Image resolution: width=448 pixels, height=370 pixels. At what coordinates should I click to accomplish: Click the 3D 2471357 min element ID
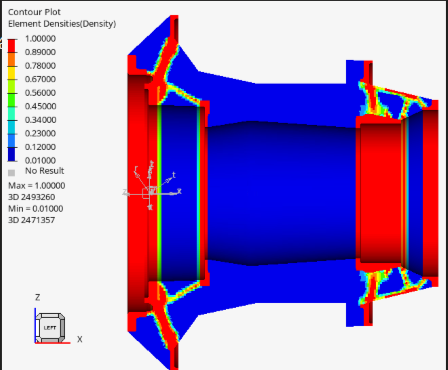[32, 220]
